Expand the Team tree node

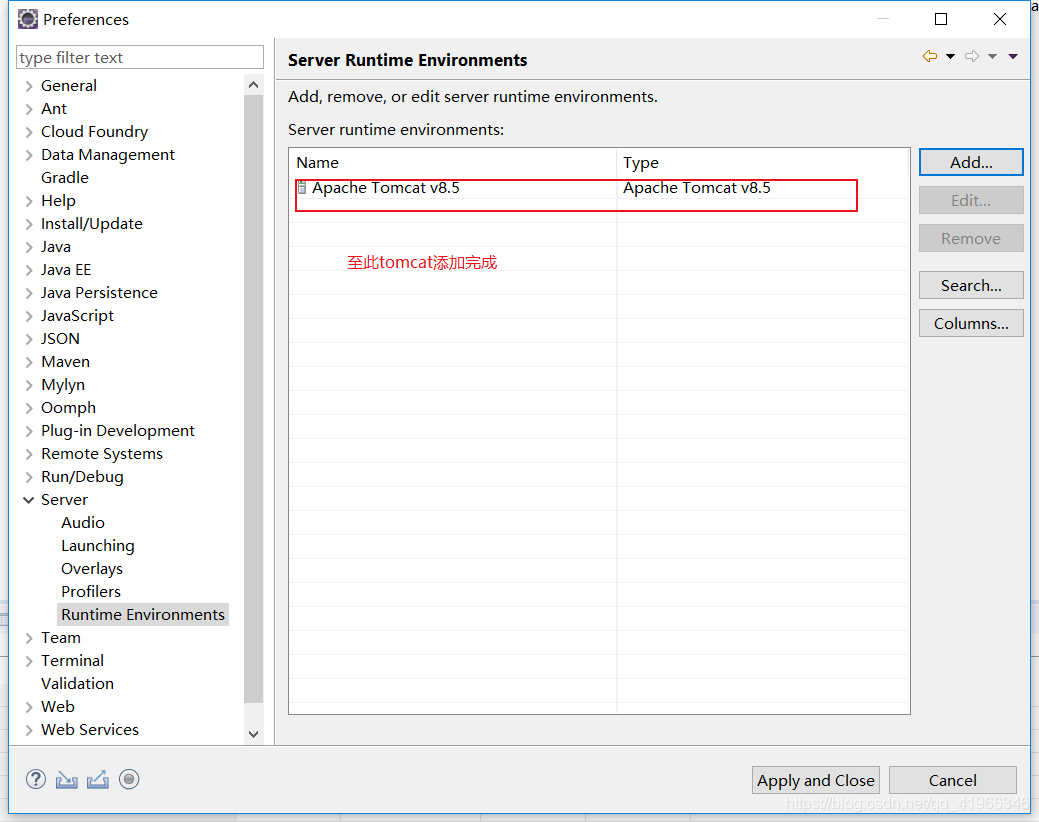tap(28, 638)
